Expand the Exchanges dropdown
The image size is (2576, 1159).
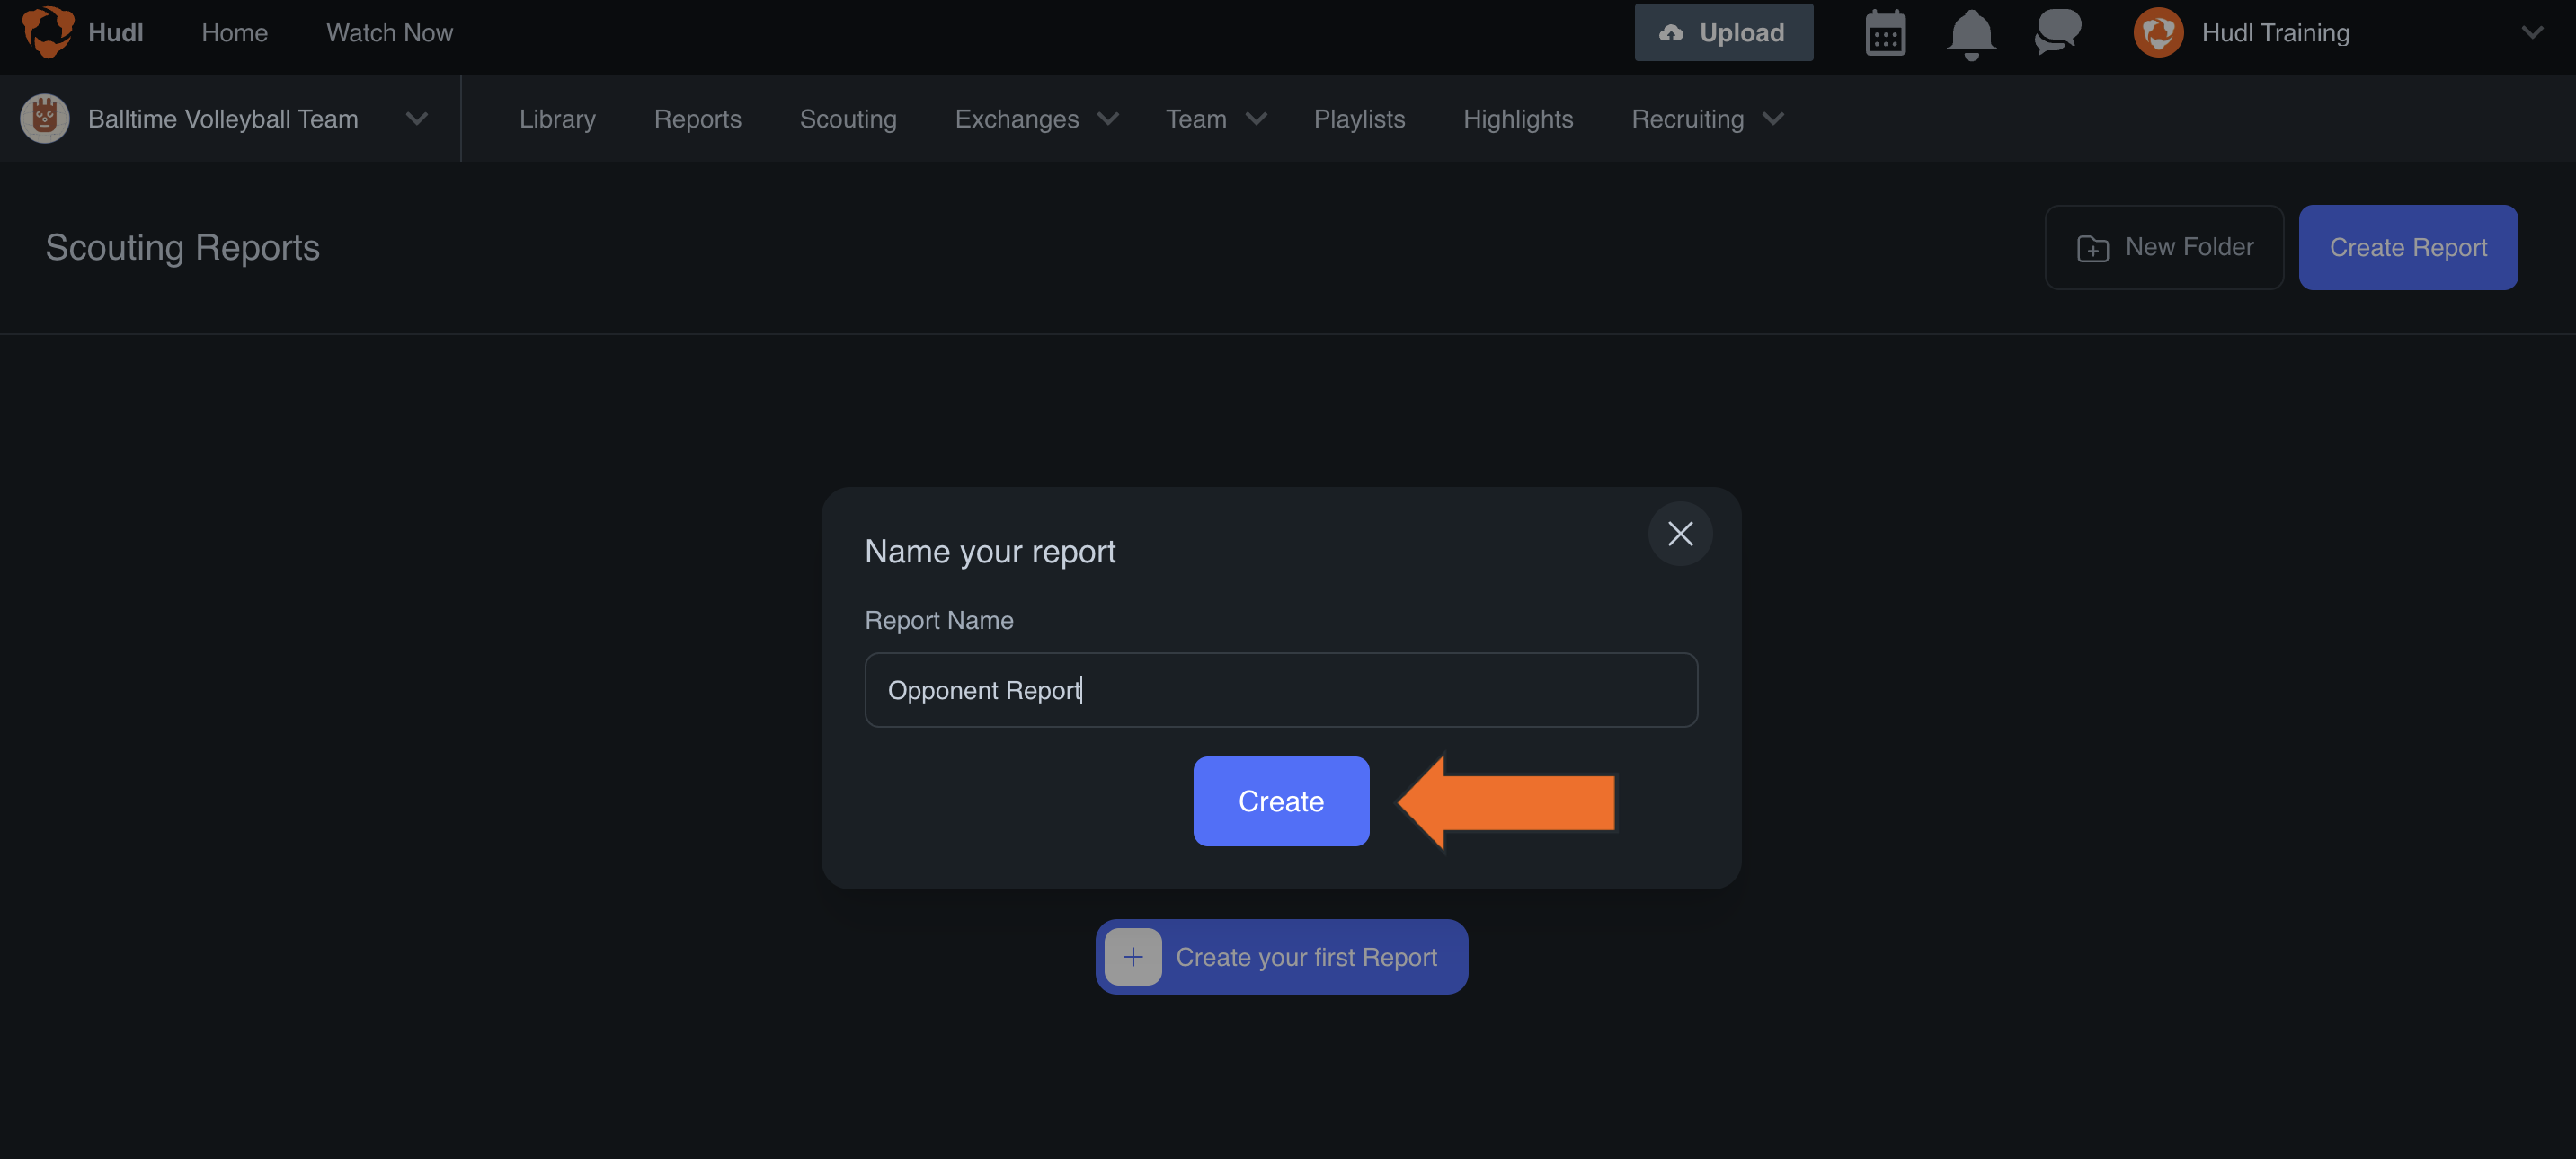1036,119
